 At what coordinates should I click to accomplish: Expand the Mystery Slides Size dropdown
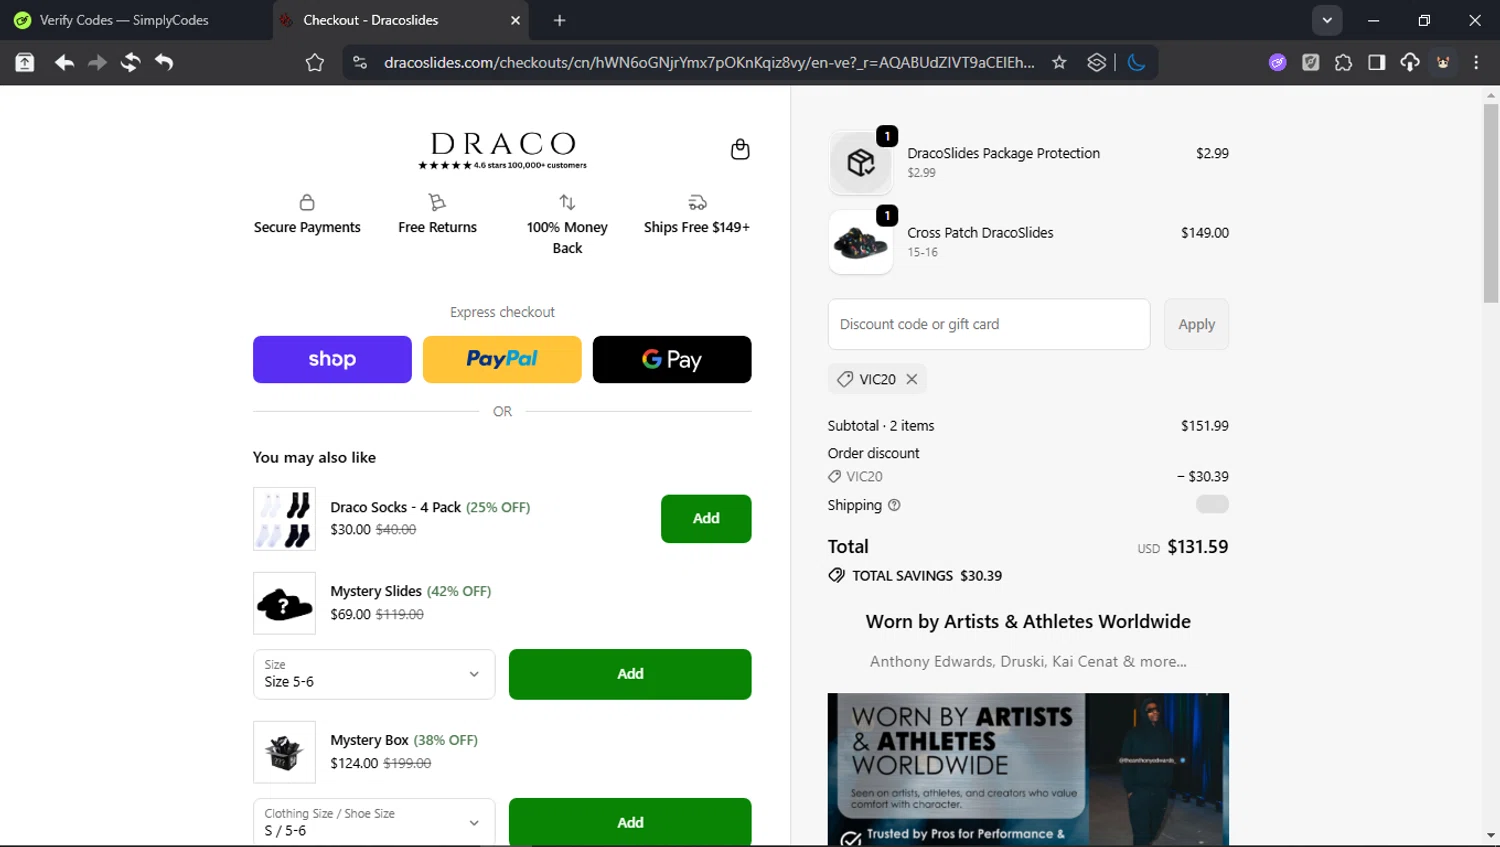click(374, 674)
